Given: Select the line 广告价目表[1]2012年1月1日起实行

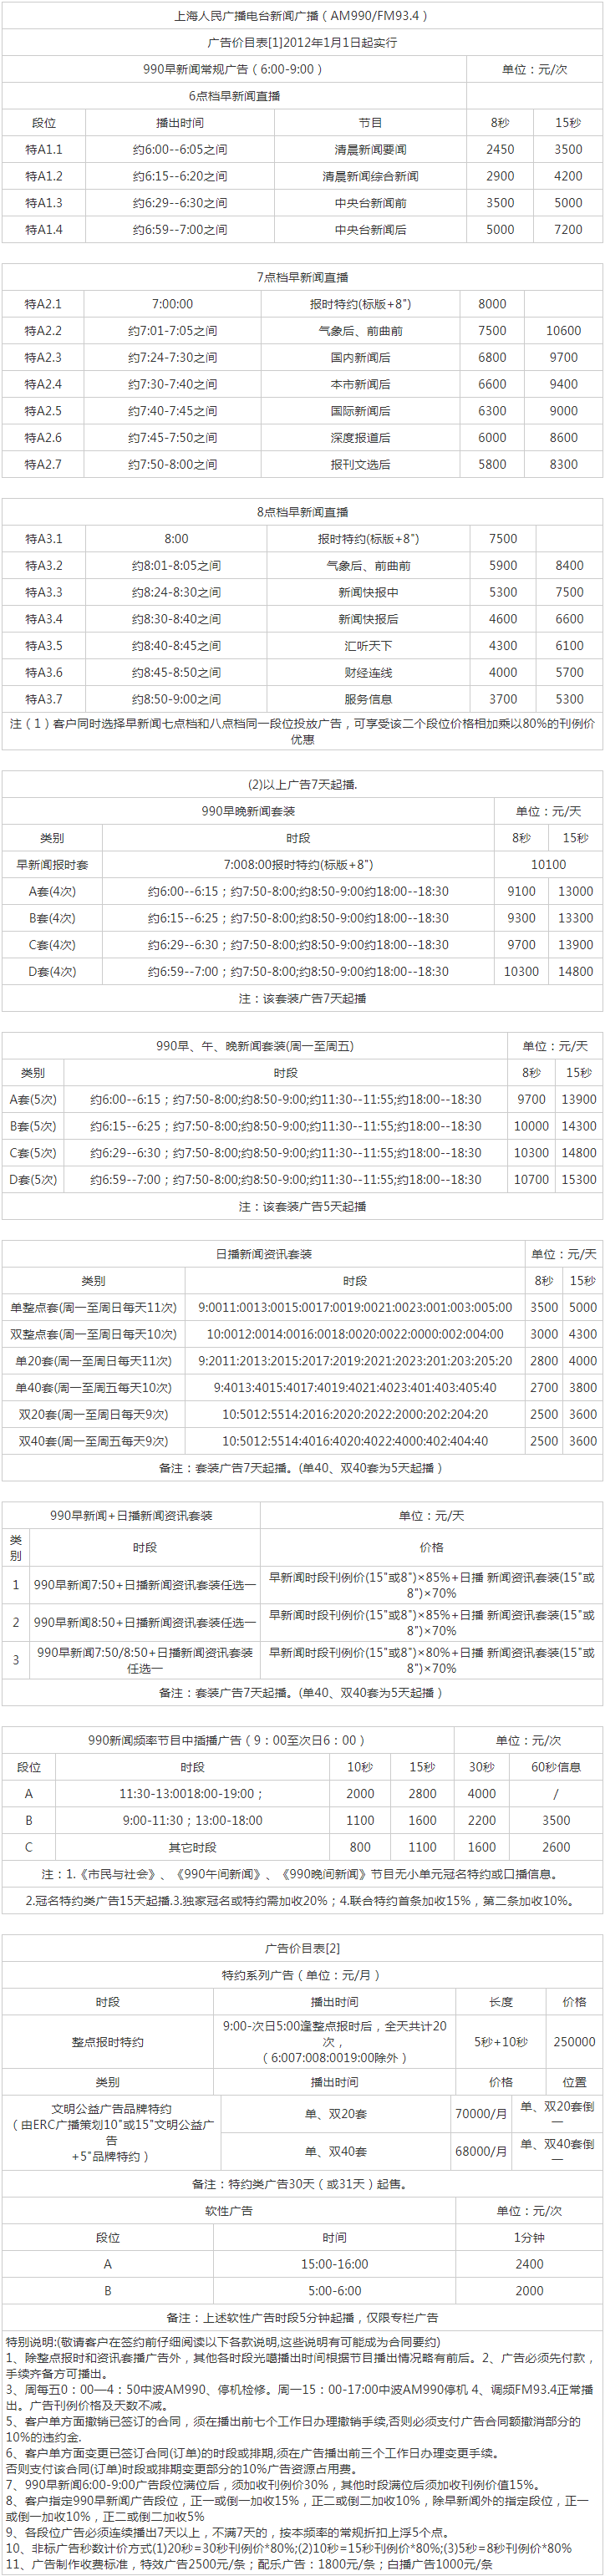Looking at the screenshot, I should click(x=302, y=42).
